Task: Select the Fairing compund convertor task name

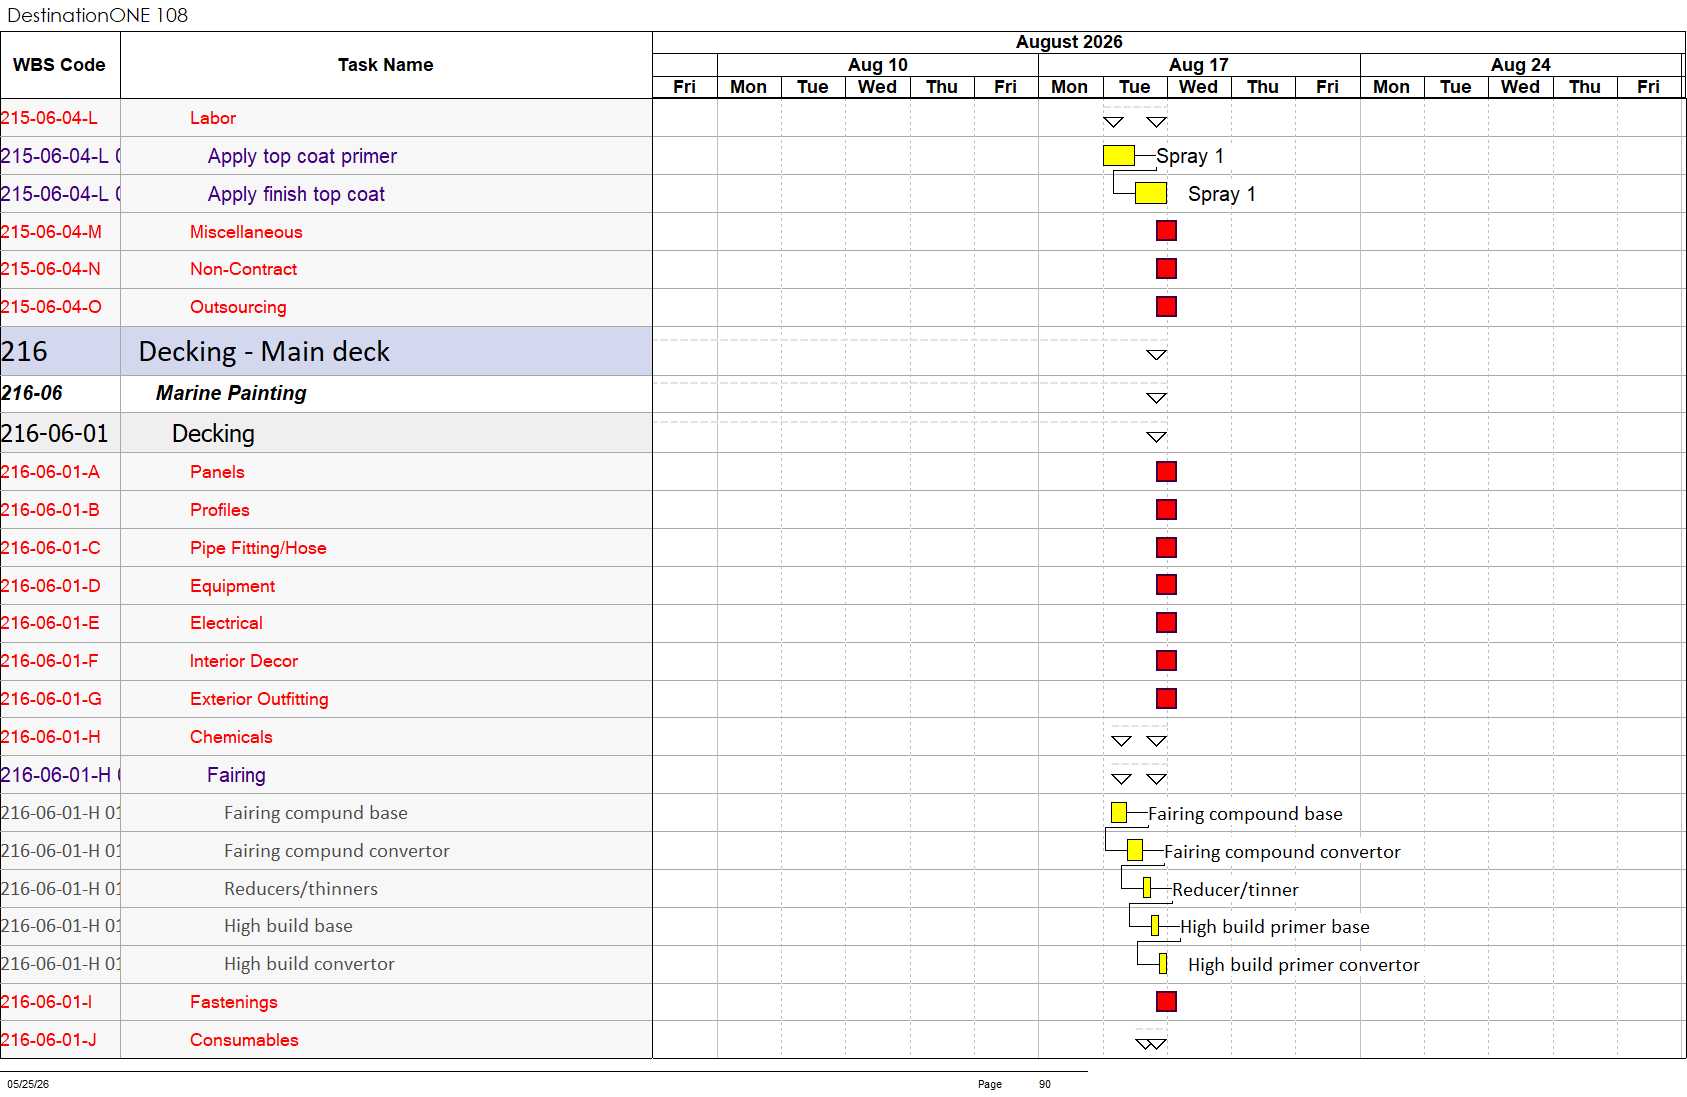Action: point(337,851)
